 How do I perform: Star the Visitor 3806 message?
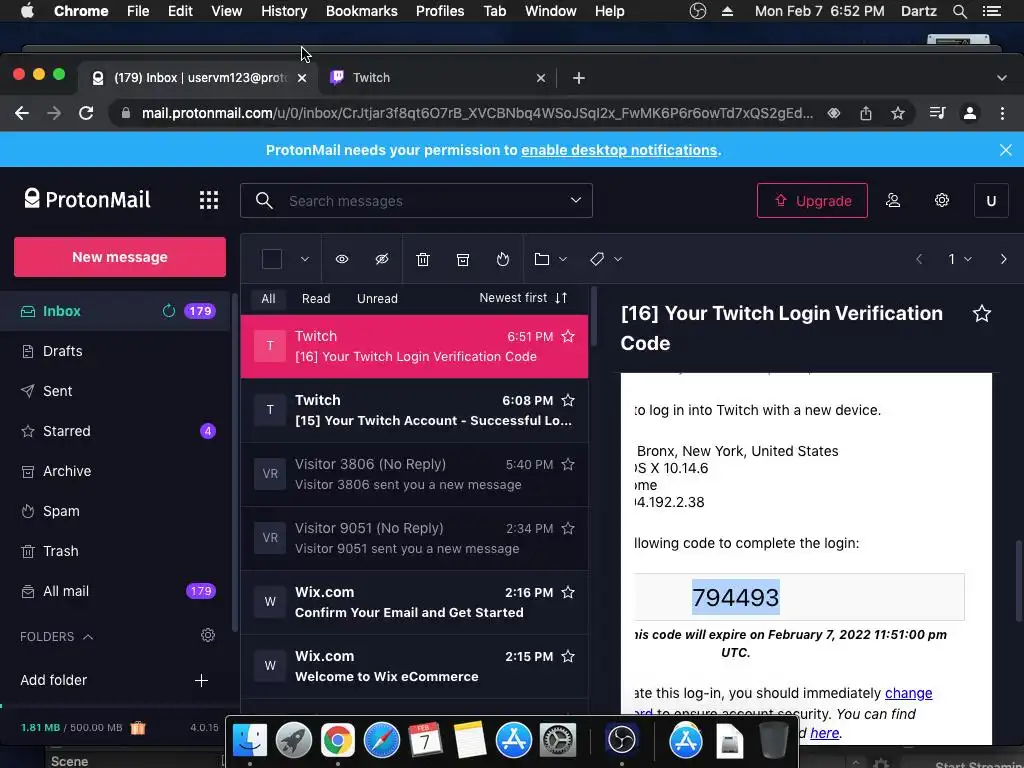pyautogui.click(x=568, y=464)
